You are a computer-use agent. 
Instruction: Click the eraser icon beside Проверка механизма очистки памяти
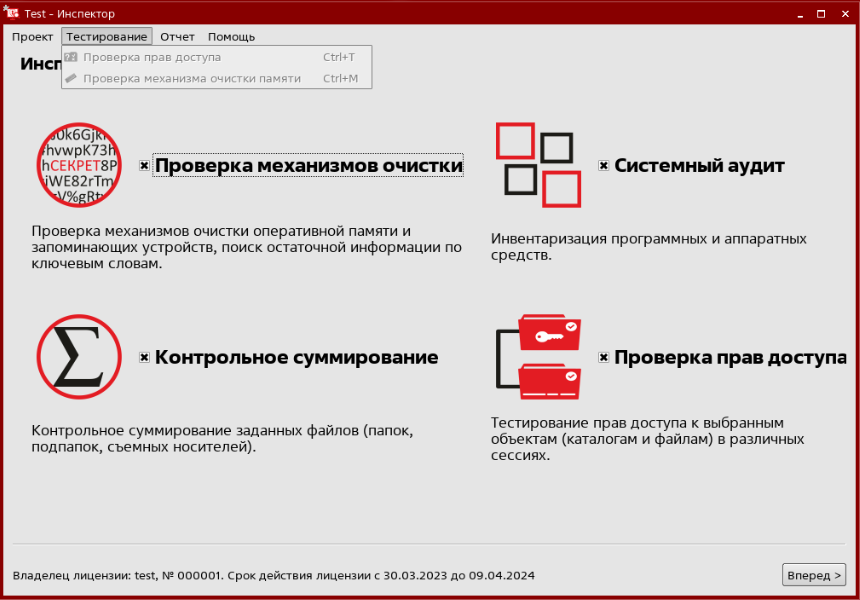click(71, 78)
